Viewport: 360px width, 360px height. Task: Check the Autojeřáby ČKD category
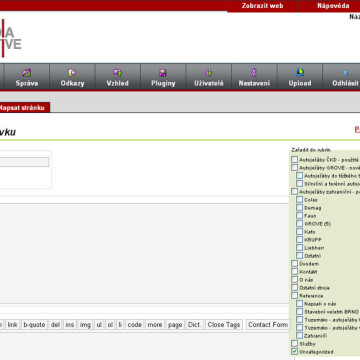(x=295, y=160)
